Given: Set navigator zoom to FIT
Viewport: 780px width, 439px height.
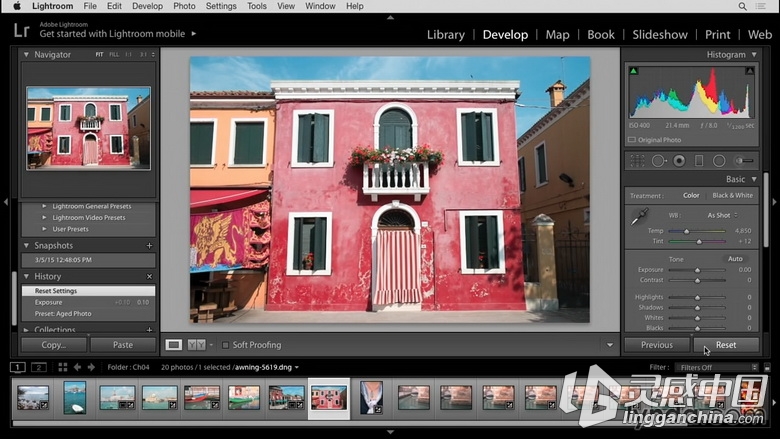Looking at the screenshot, I should [x=99, y=54].
